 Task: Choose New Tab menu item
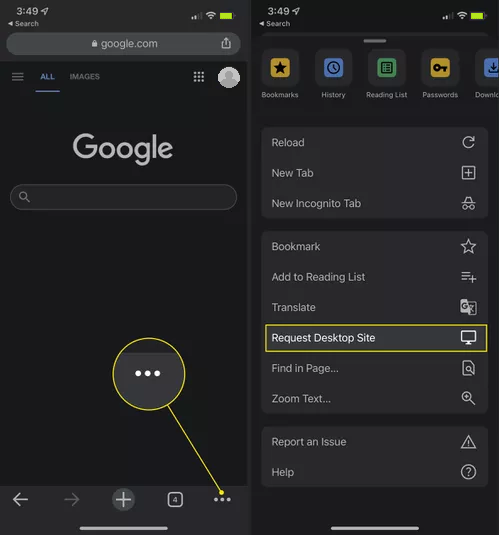point(375,173)
